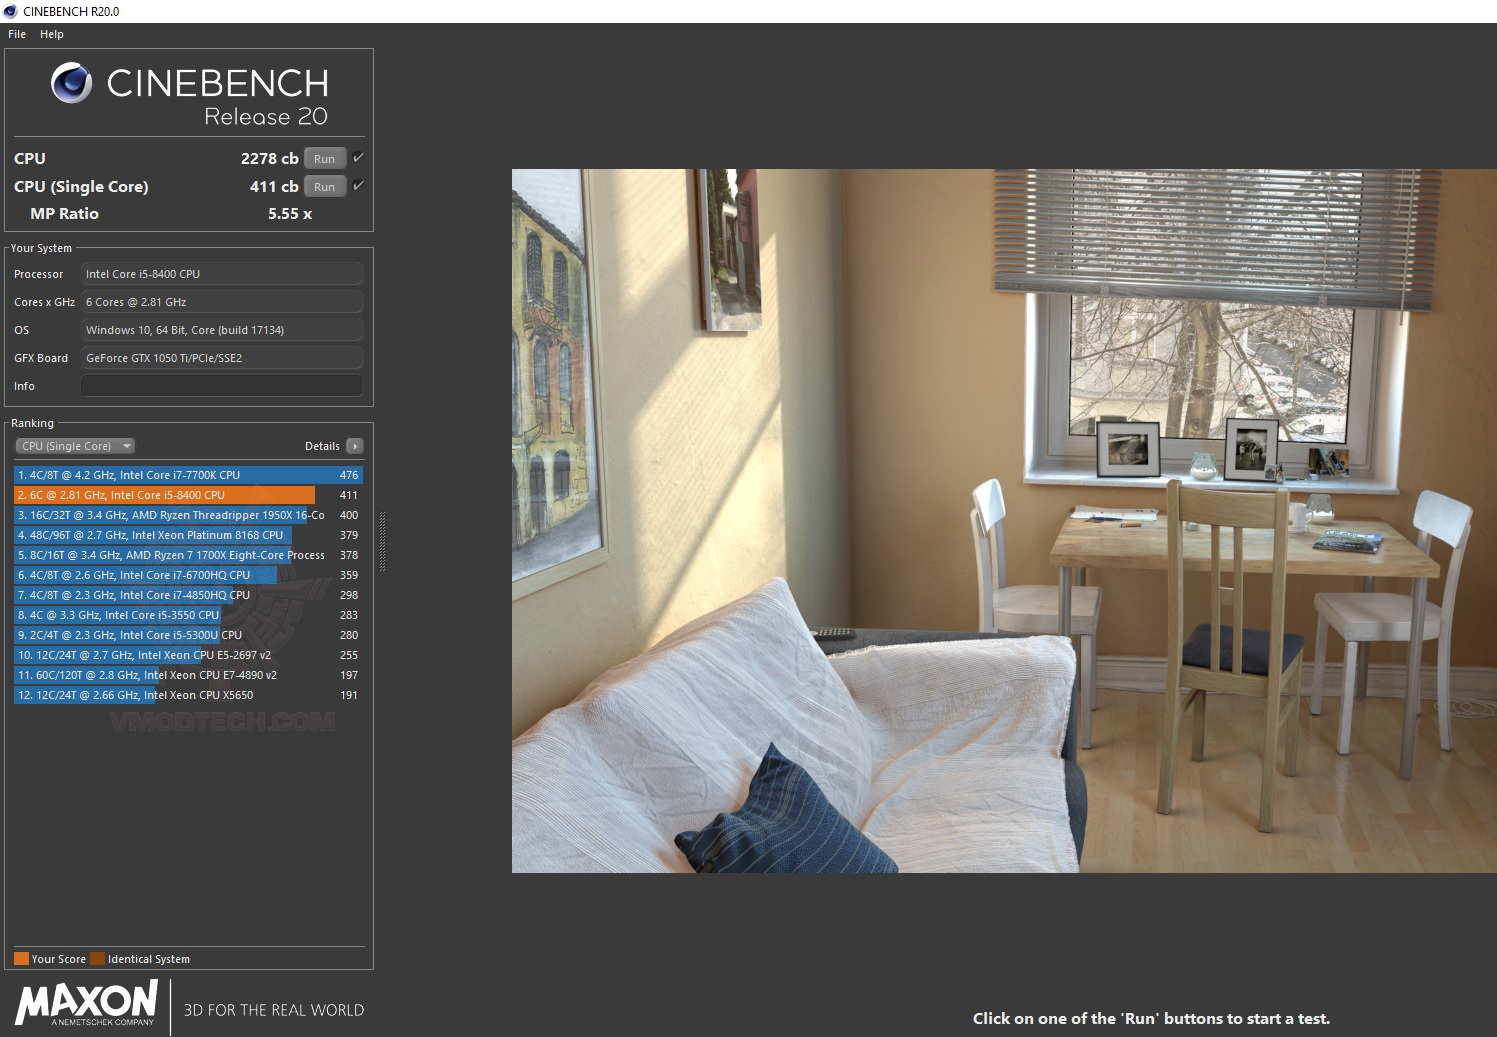This screenshot has width=1497, height=1037.
Task: Click the Processor field showing i5-8400
Action: pos(221,274)
